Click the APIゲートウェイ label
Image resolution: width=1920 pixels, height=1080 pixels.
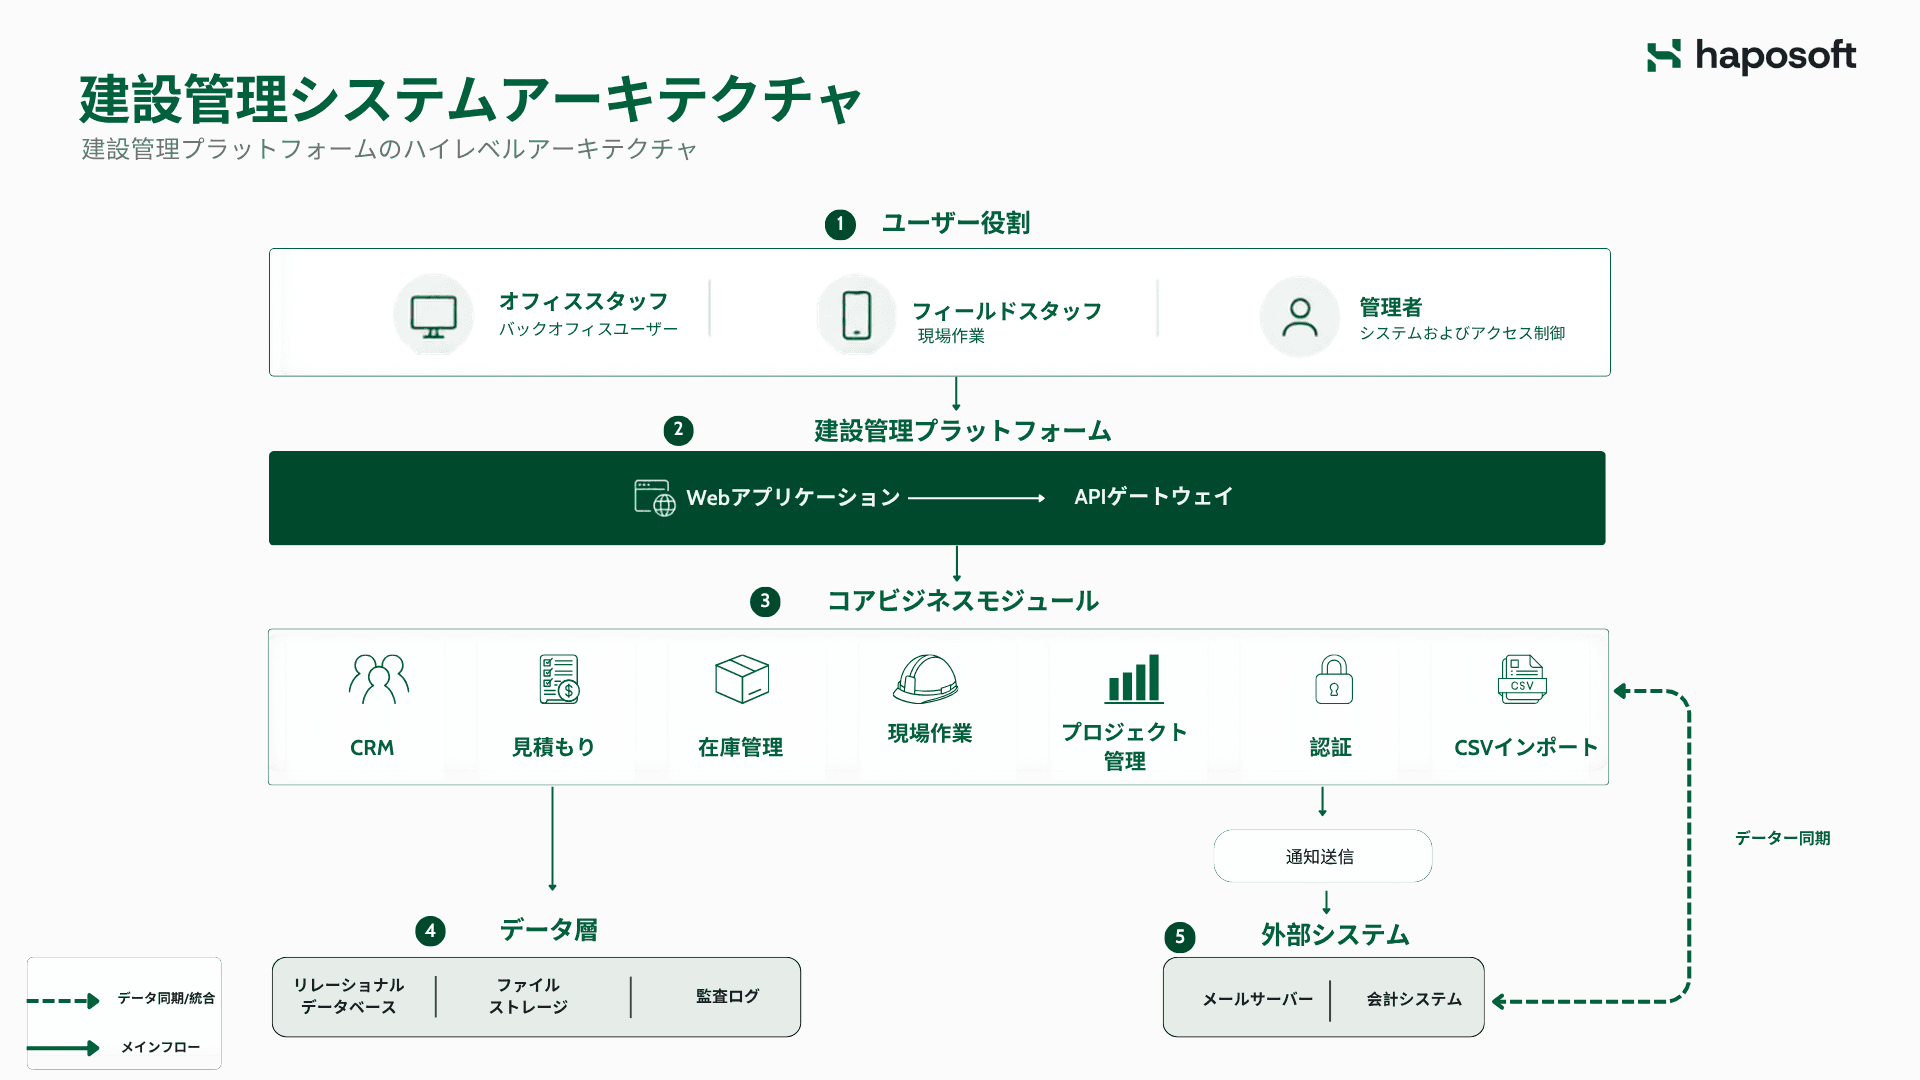1153,496
